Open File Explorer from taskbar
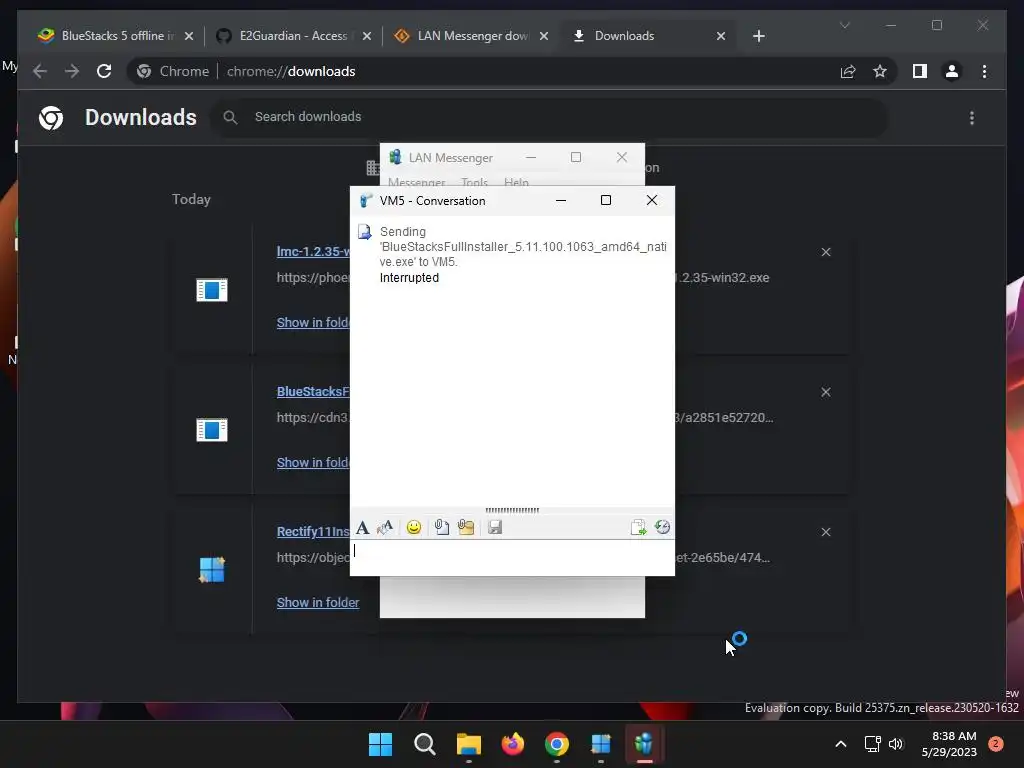1024x768 pixels. (468, 744)
